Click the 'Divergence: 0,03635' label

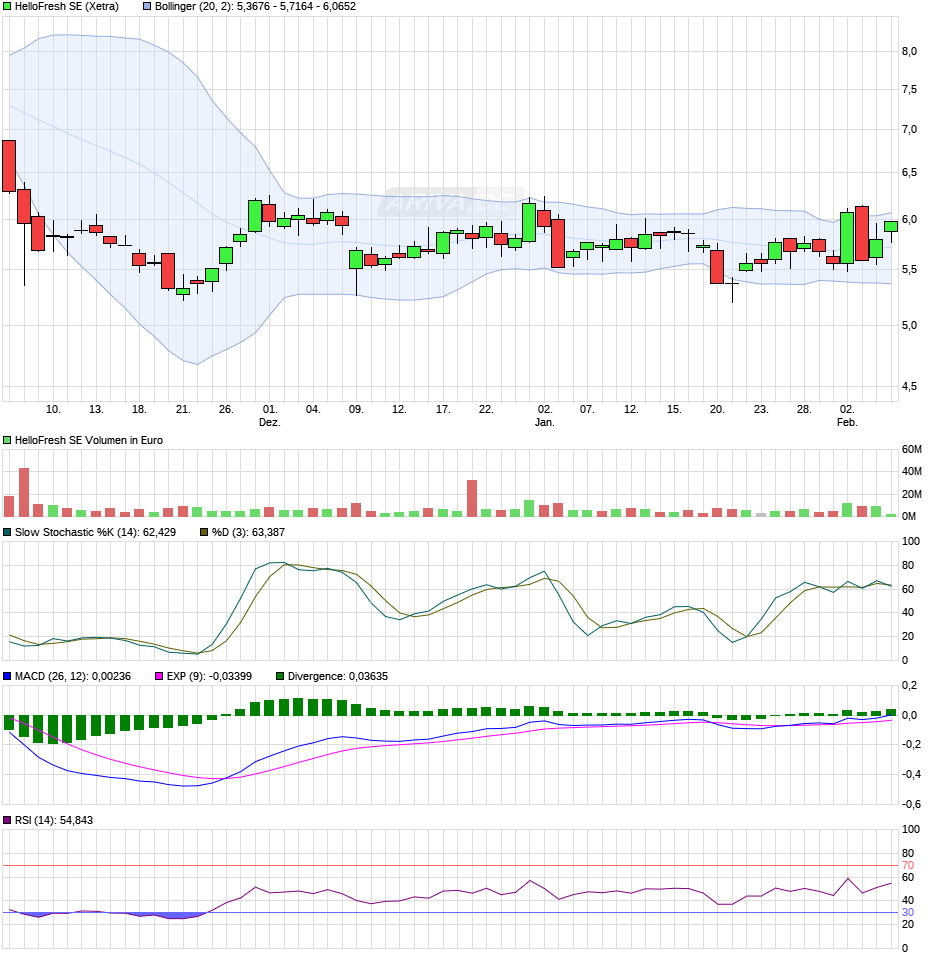(x=338, y=676)
